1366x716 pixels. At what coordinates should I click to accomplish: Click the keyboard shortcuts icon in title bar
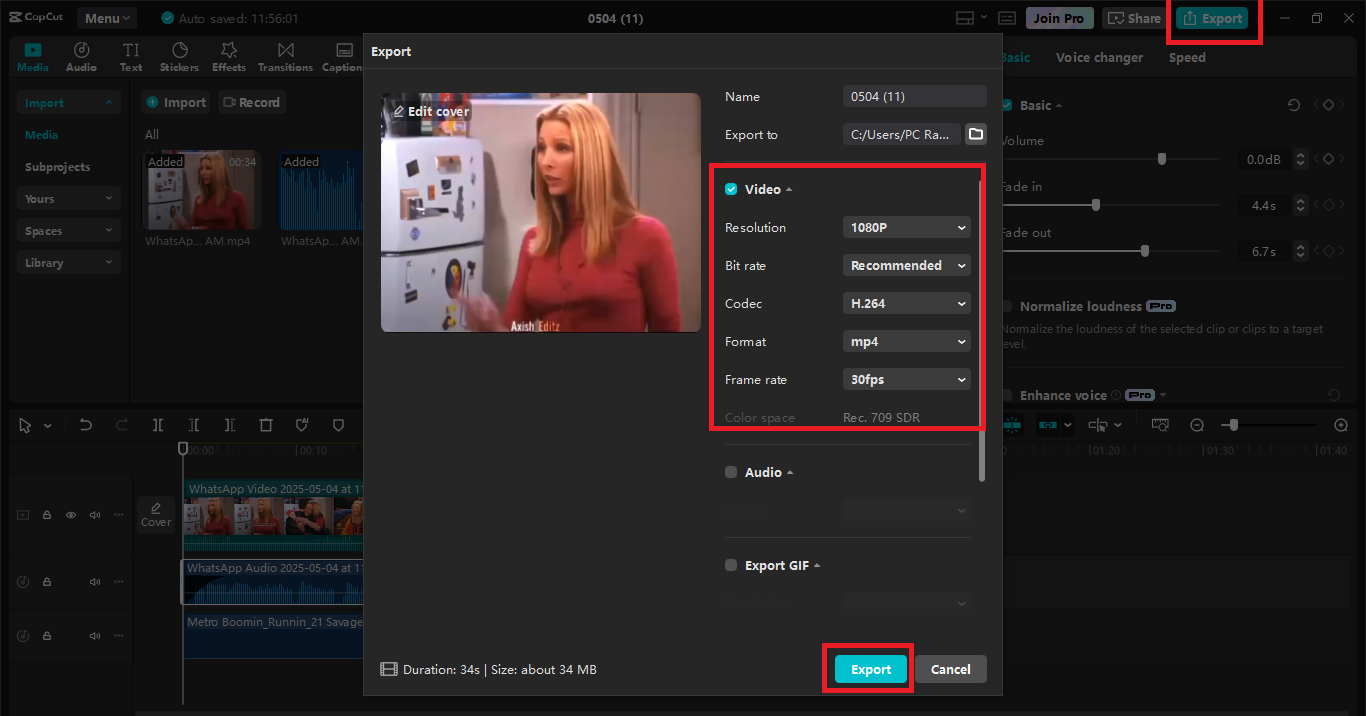click(x=1007, y=18)
